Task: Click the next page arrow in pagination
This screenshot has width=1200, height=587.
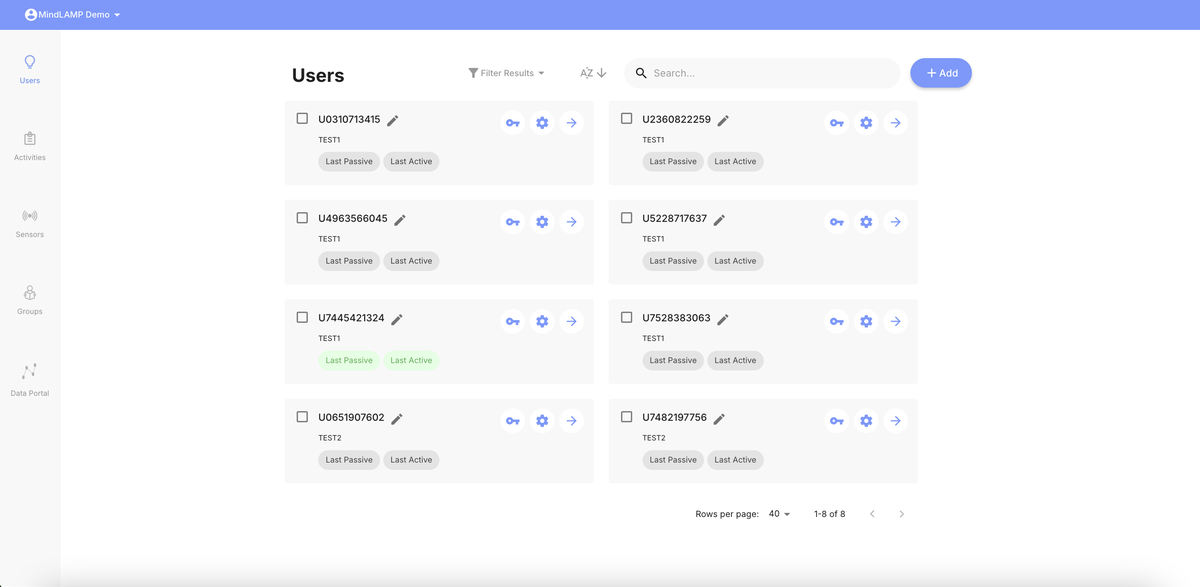Action: (901, 513)
